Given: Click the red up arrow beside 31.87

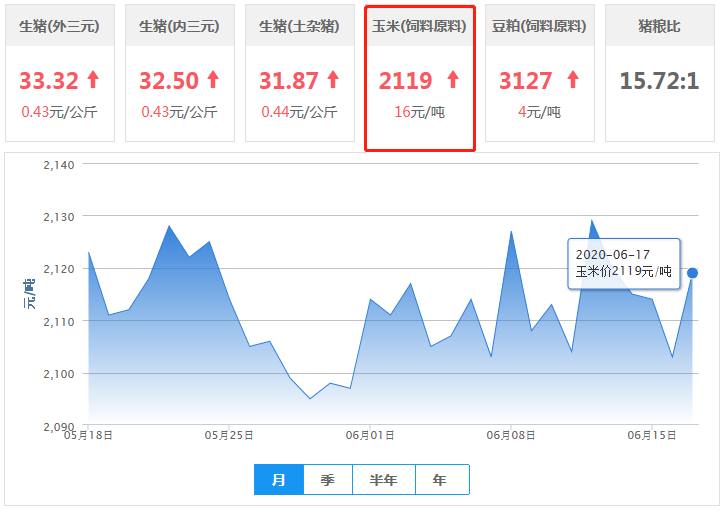Looking at the screenshot, I should tap(333, 80).
